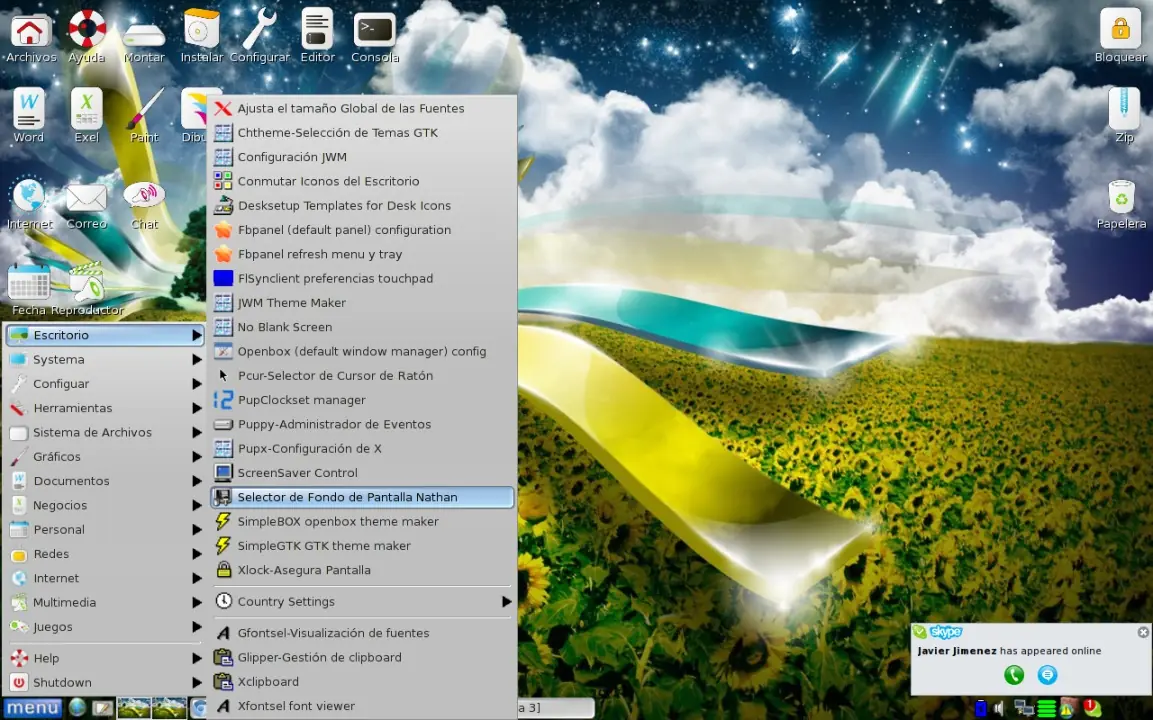
Task: Open Fbpanel (default panel) configuration
Action: 363,229
